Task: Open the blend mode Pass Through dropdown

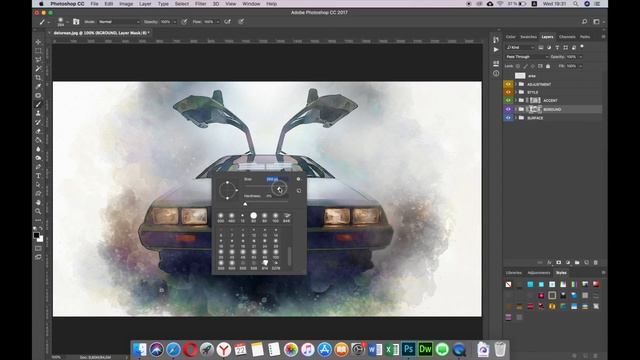Action: [527, 57]
